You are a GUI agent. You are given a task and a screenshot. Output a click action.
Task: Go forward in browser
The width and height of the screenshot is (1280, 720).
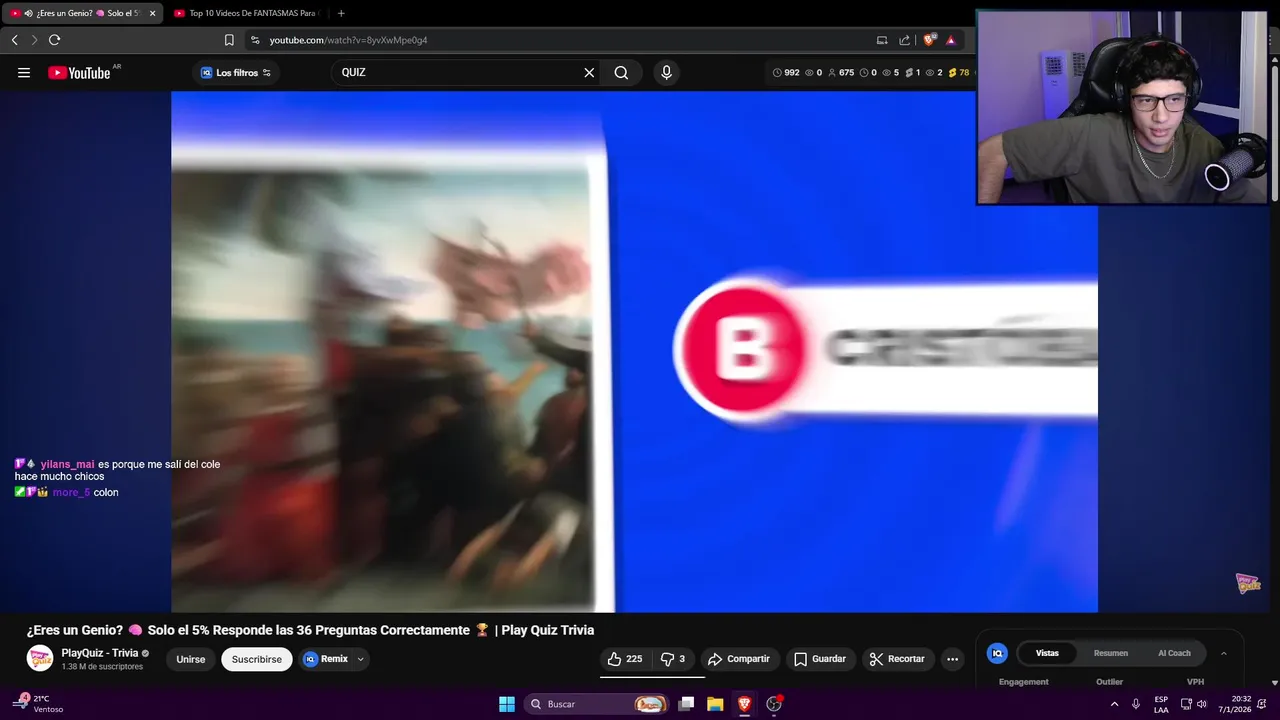pyautogui.click(x=34, y=40)
